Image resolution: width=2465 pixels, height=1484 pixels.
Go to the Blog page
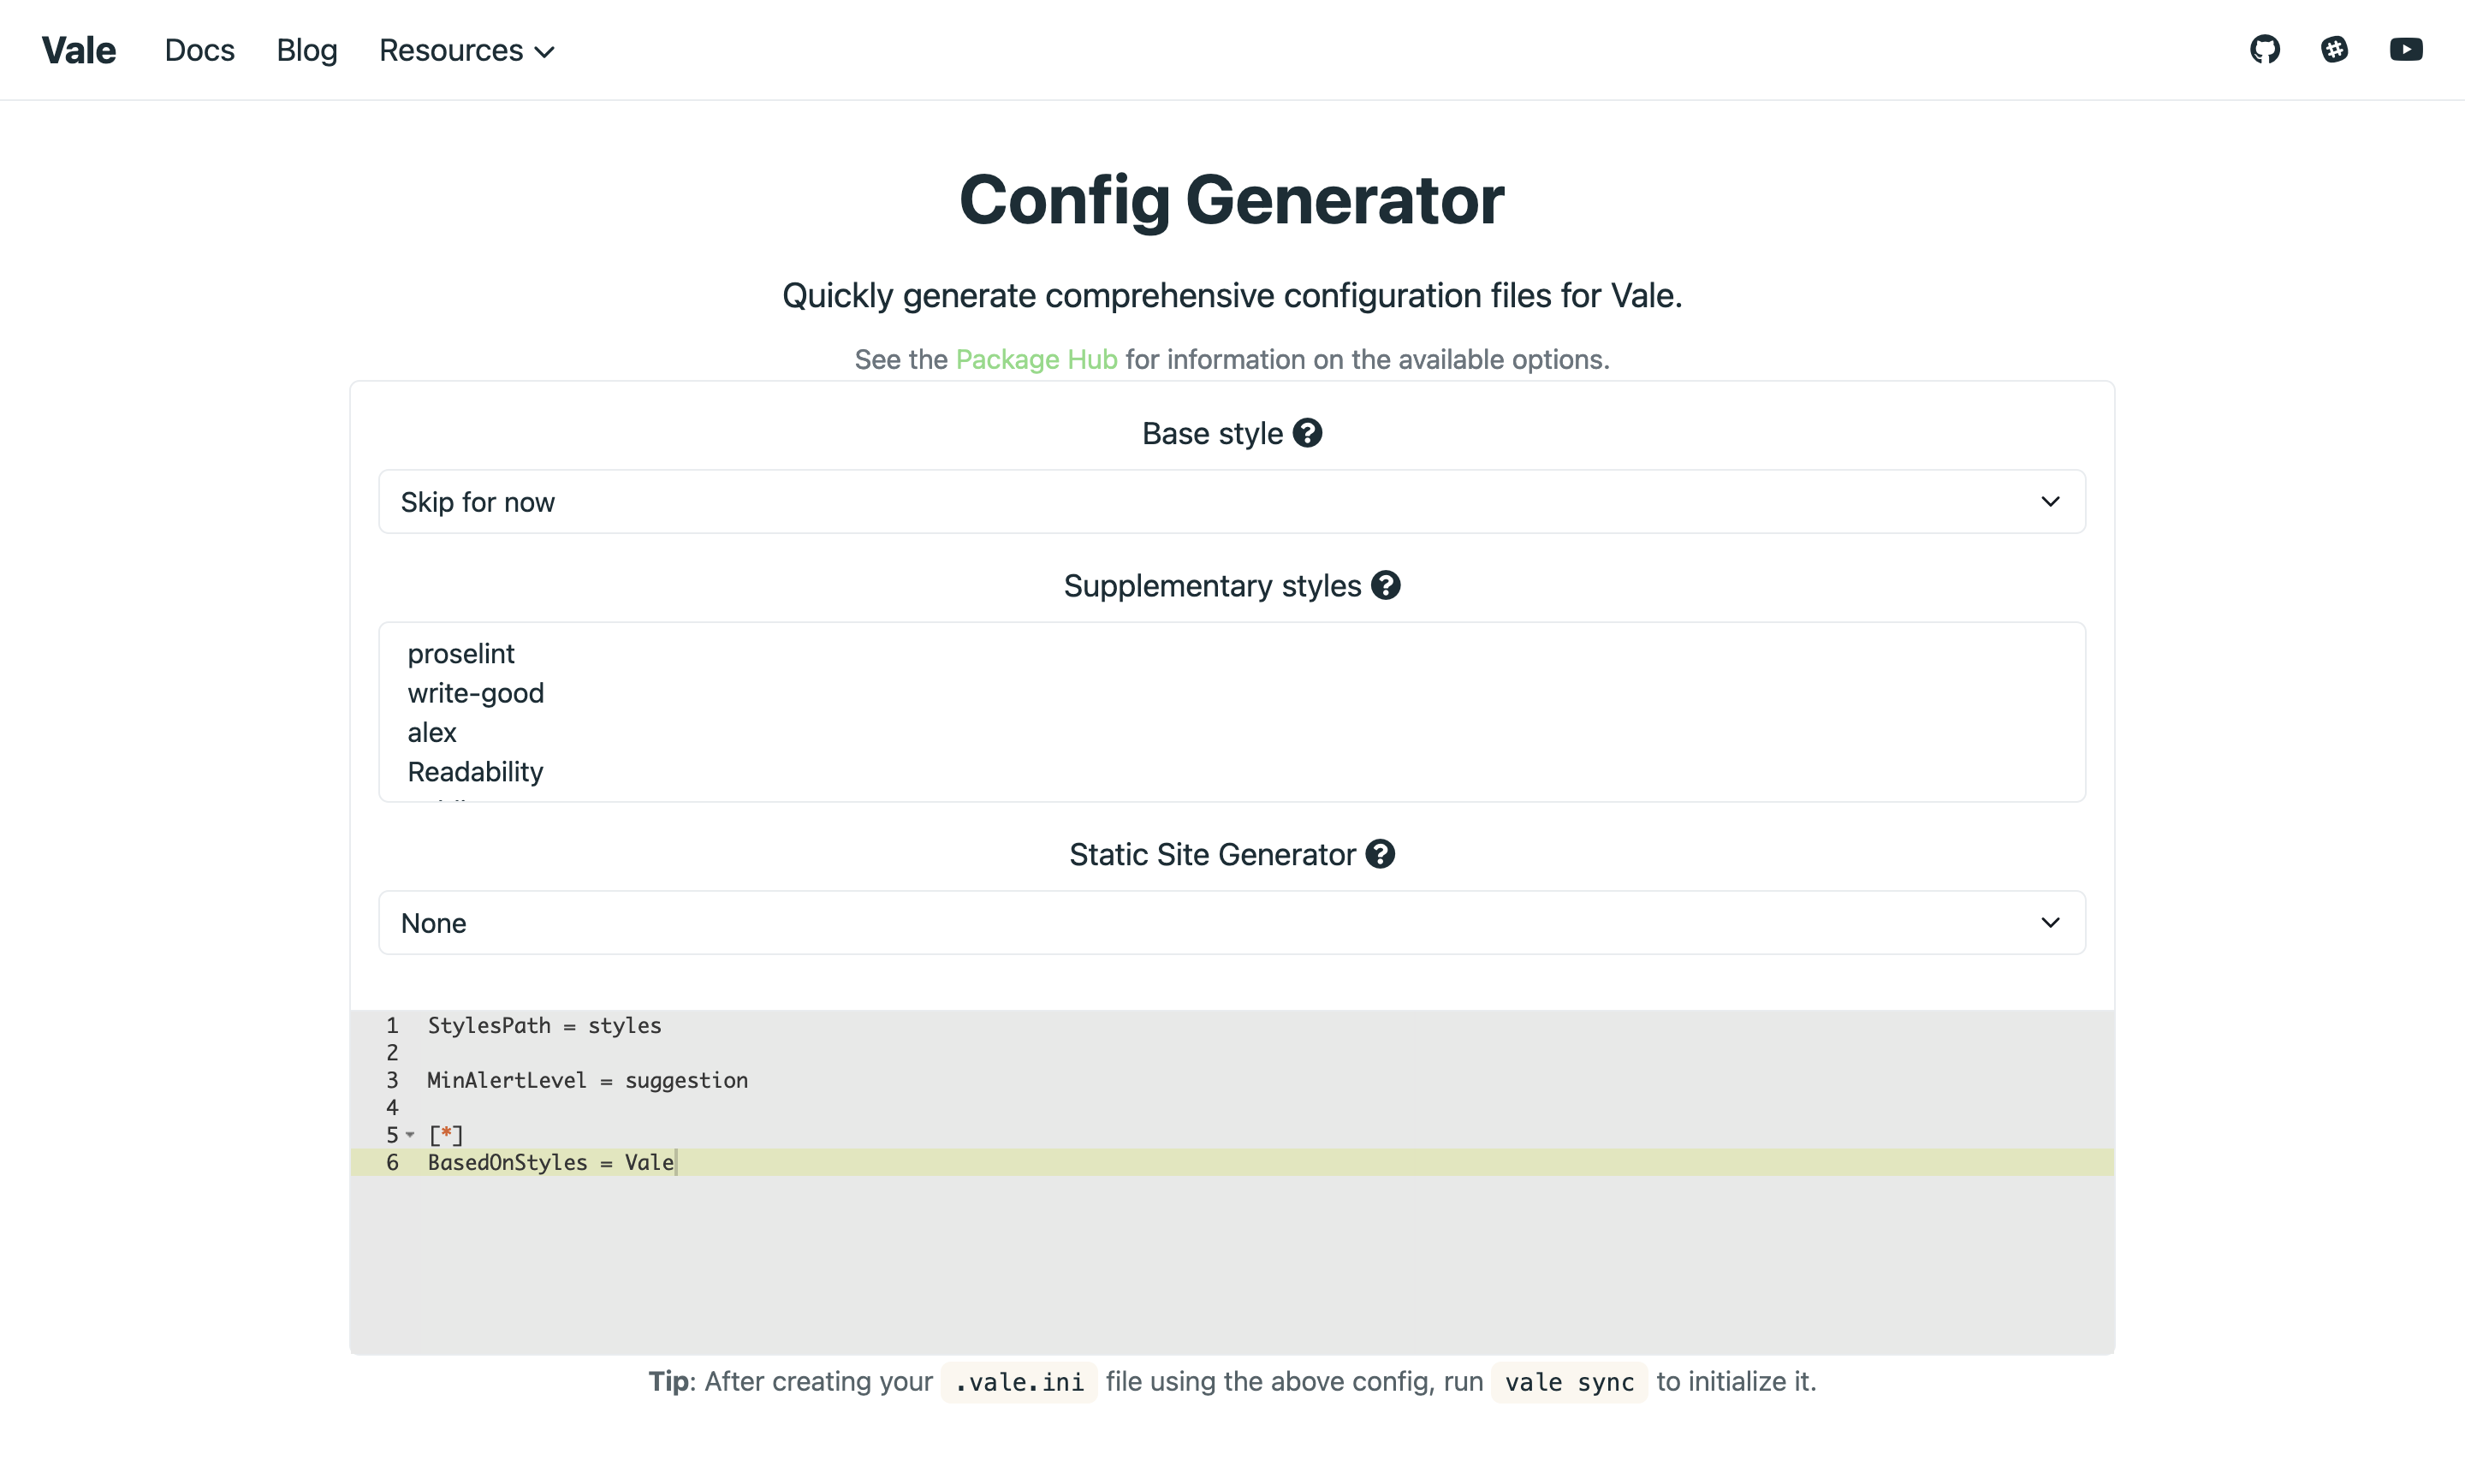(x=306, y=50)
